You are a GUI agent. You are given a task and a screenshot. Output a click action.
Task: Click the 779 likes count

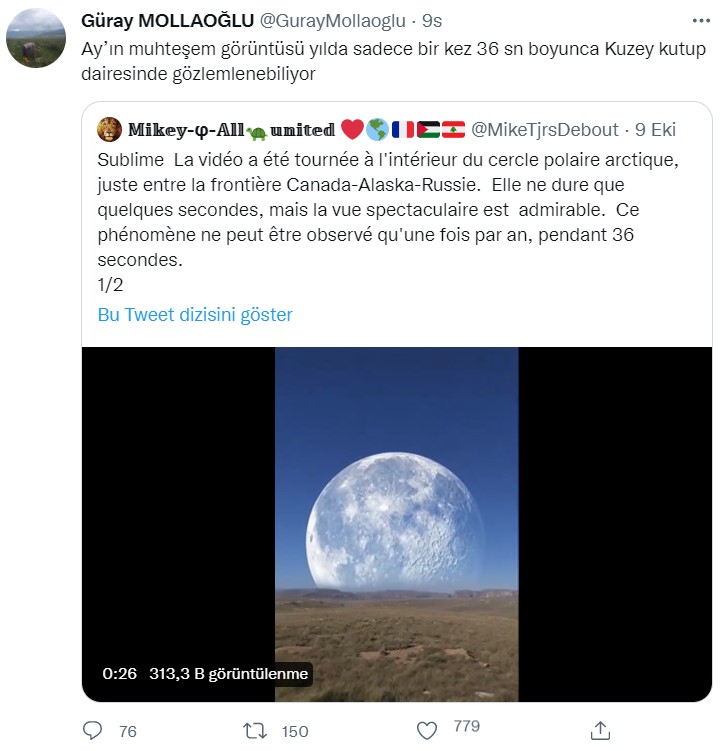pos(466,727)
